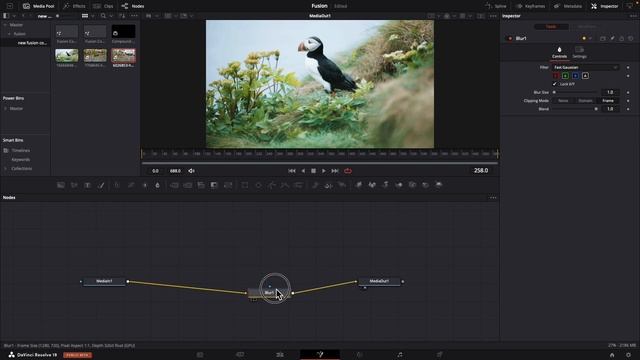Add a Polygon mask from toolbar

272,185
